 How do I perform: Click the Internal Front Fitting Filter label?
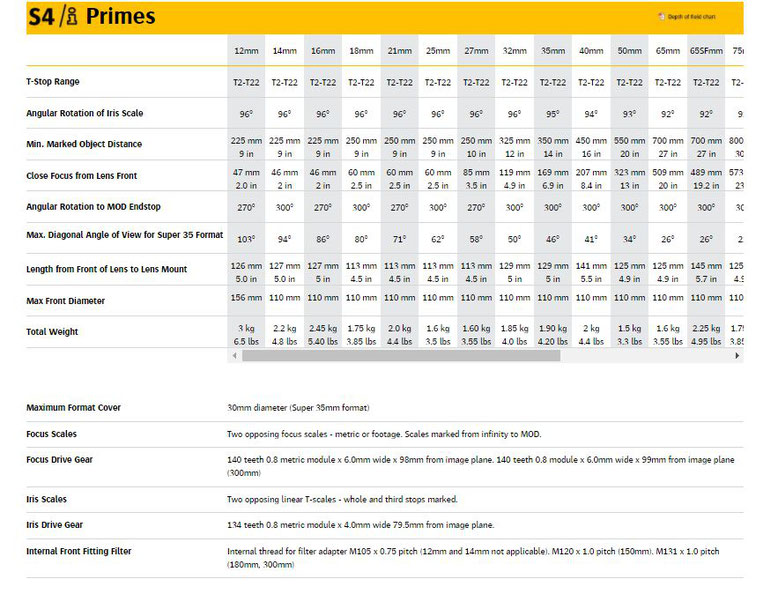point(79,551)
